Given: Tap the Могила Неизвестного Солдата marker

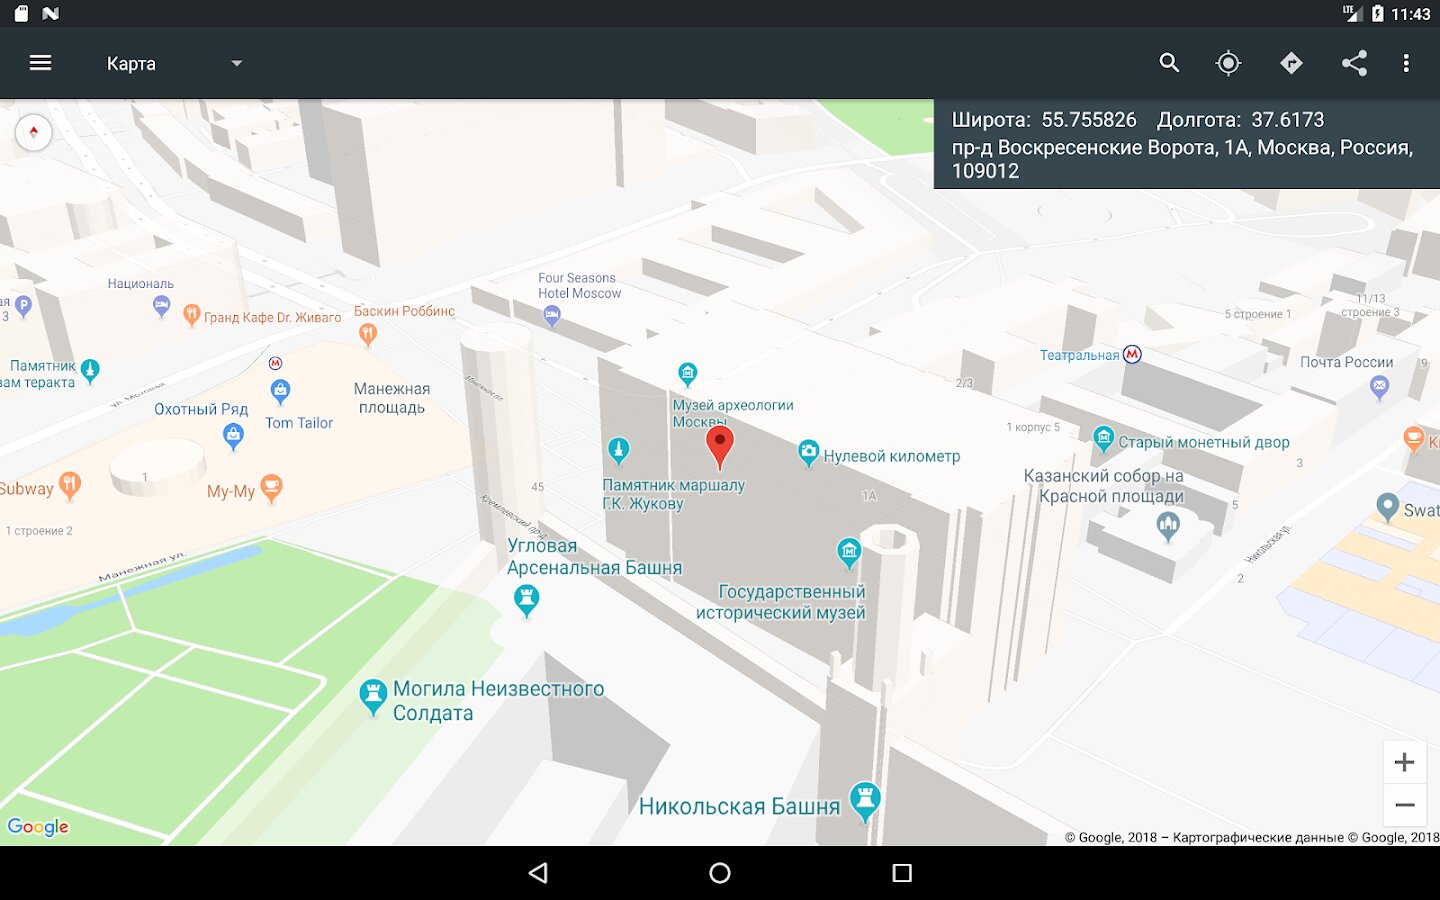Looking at the screenshot, I should coord(373,697).
